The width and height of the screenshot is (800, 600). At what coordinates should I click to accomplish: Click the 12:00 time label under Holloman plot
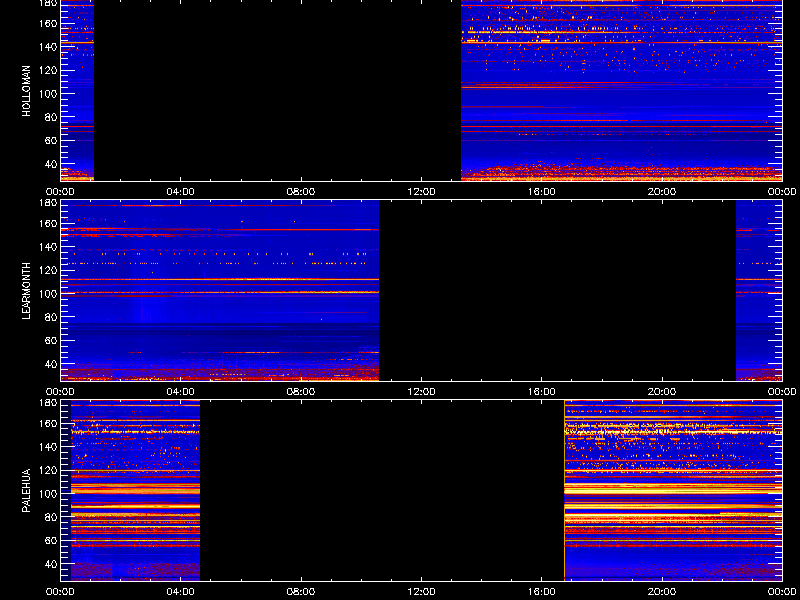[x=421, y=192]
